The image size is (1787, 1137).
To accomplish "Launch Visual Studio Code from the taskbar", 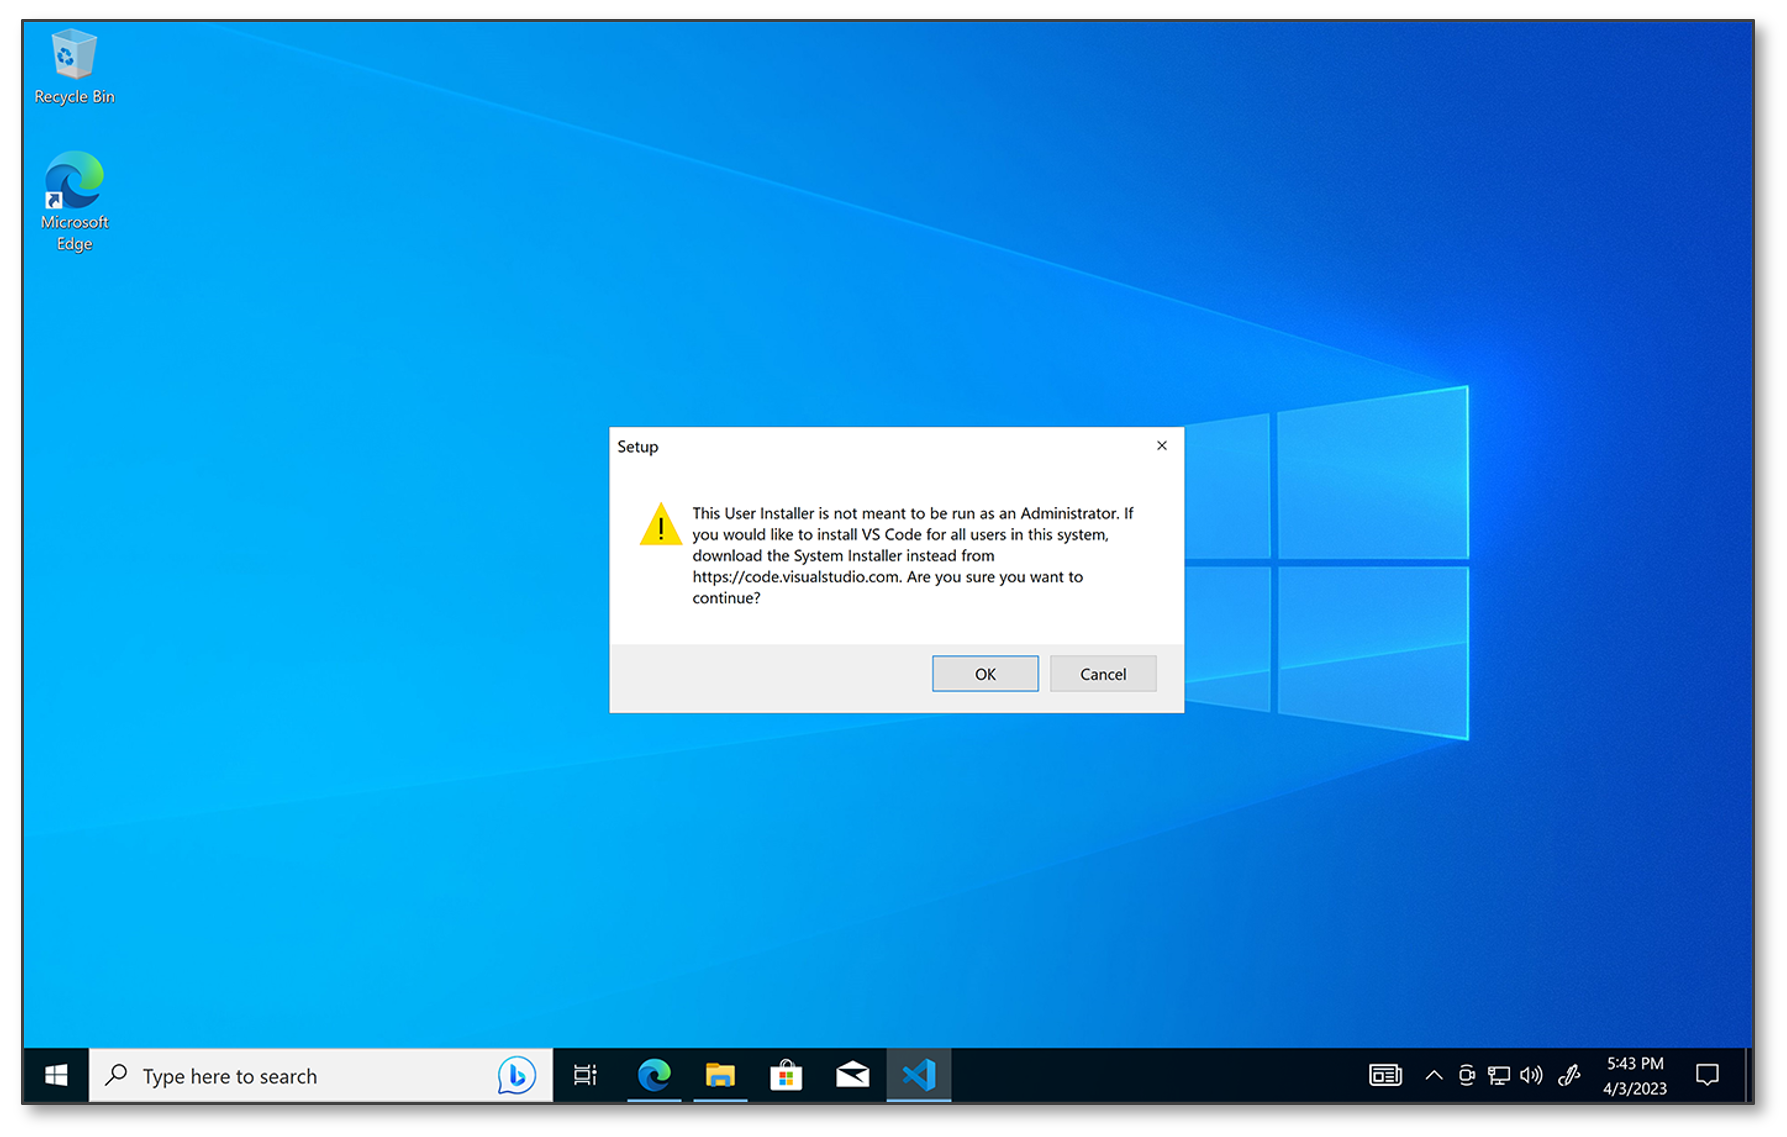I will pyautogui.click(x=918, y=1075).
